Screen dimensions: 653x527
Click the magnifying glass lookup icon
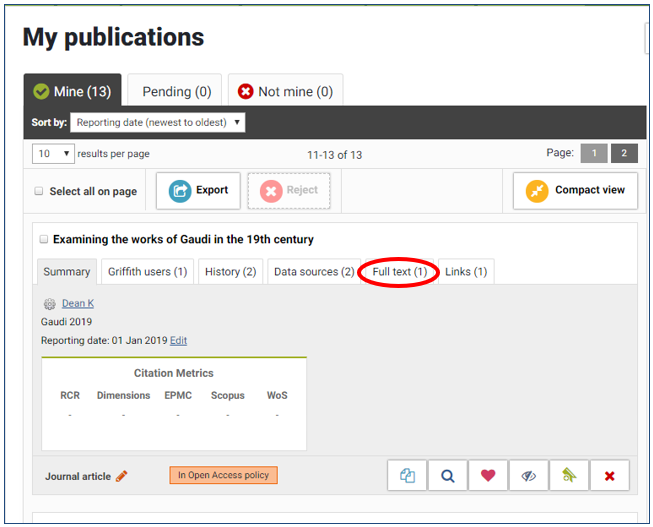(x=448, y=476)
